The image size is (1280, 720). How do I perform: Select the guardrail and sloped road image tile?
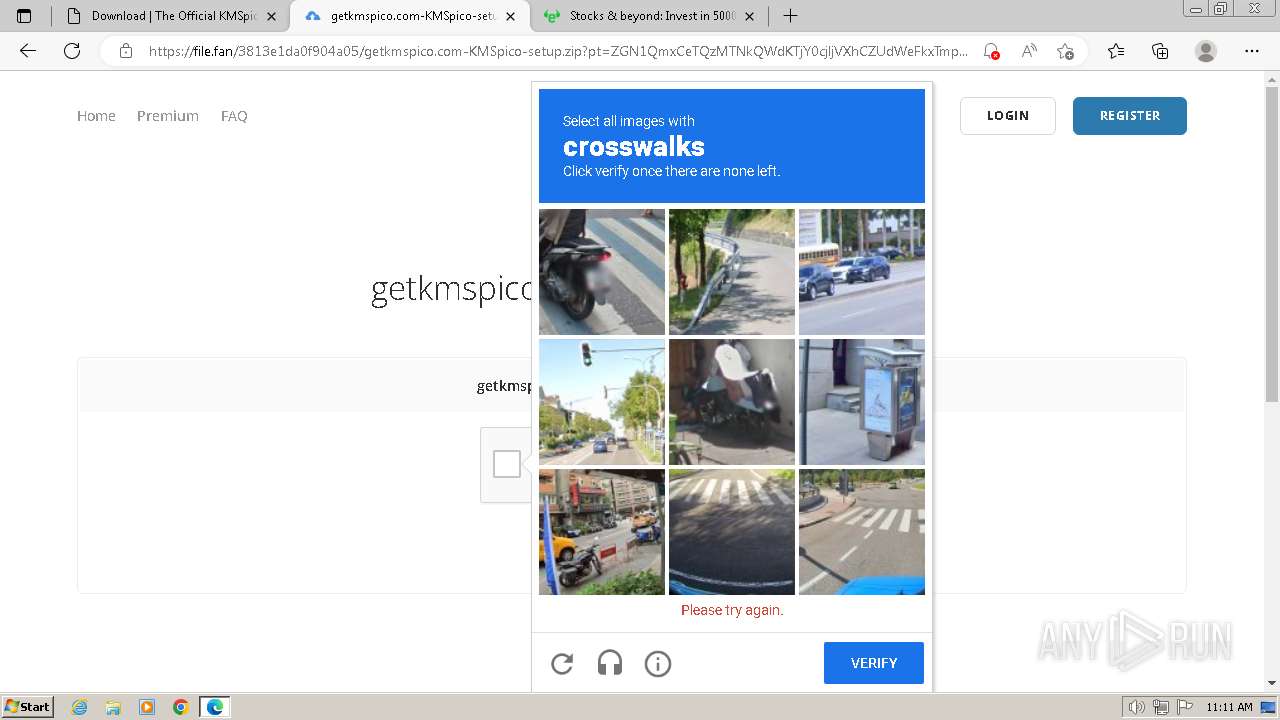732,272
